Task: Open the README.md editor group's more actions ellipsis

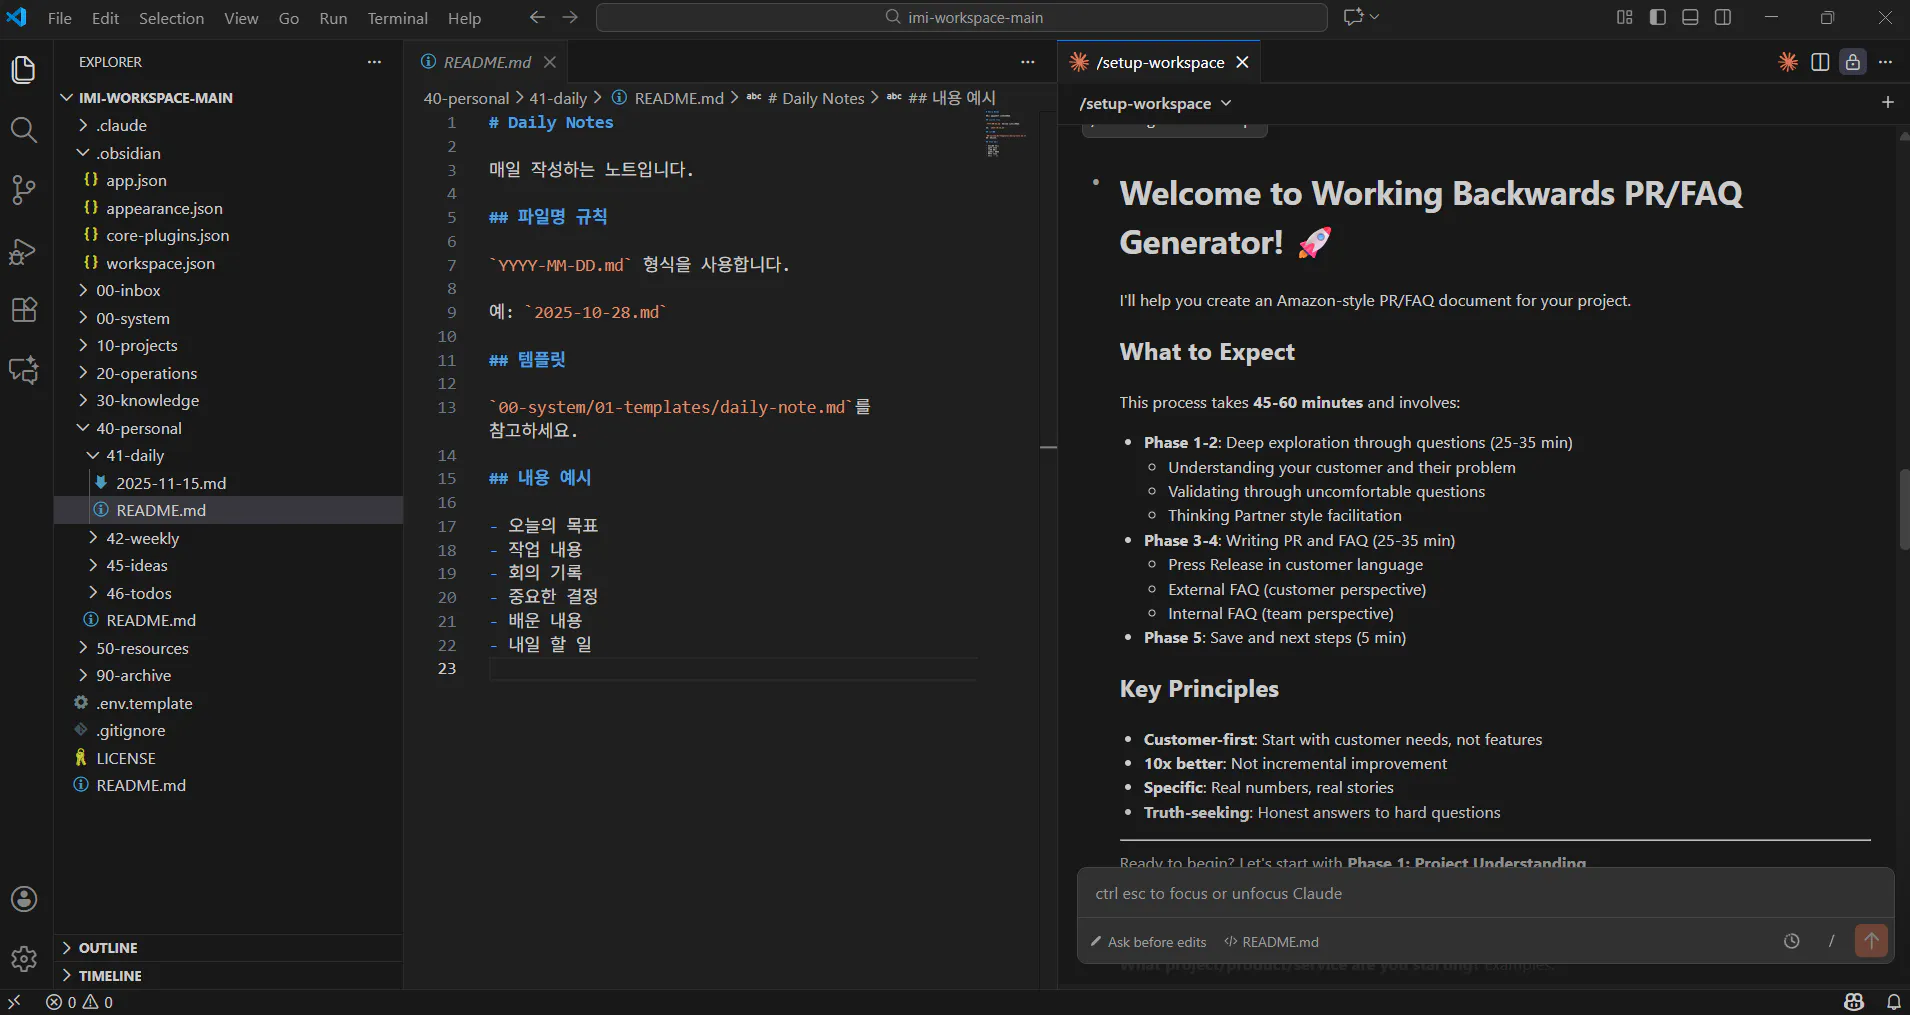Action: 1027,62
